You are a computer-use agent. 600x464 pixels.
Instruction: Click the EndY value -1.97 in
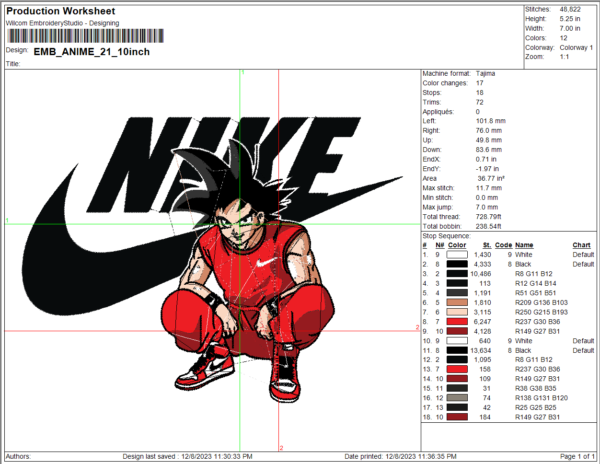pos(487,169)
